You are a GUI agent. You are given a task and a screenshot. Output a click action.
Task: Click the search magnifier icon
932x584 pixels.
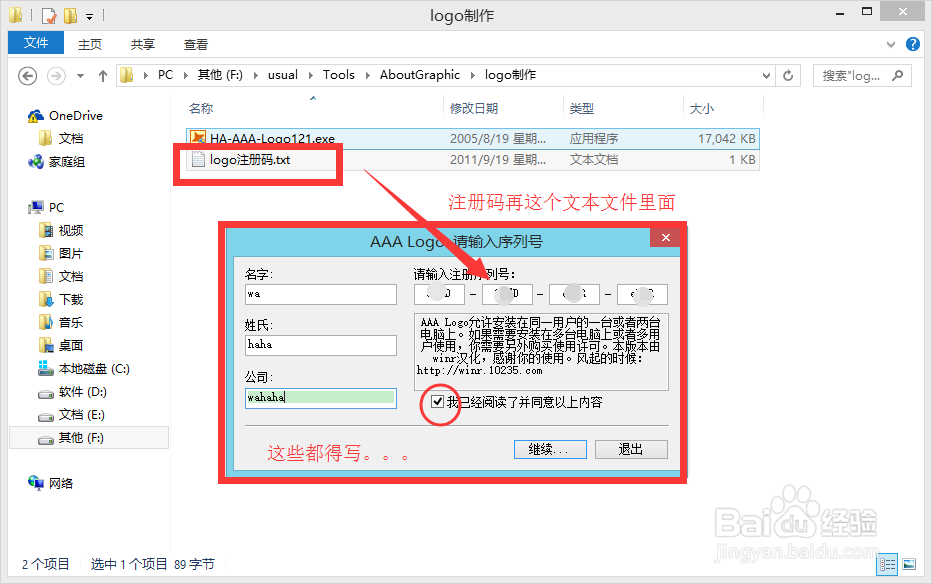[x=898, y=75]
